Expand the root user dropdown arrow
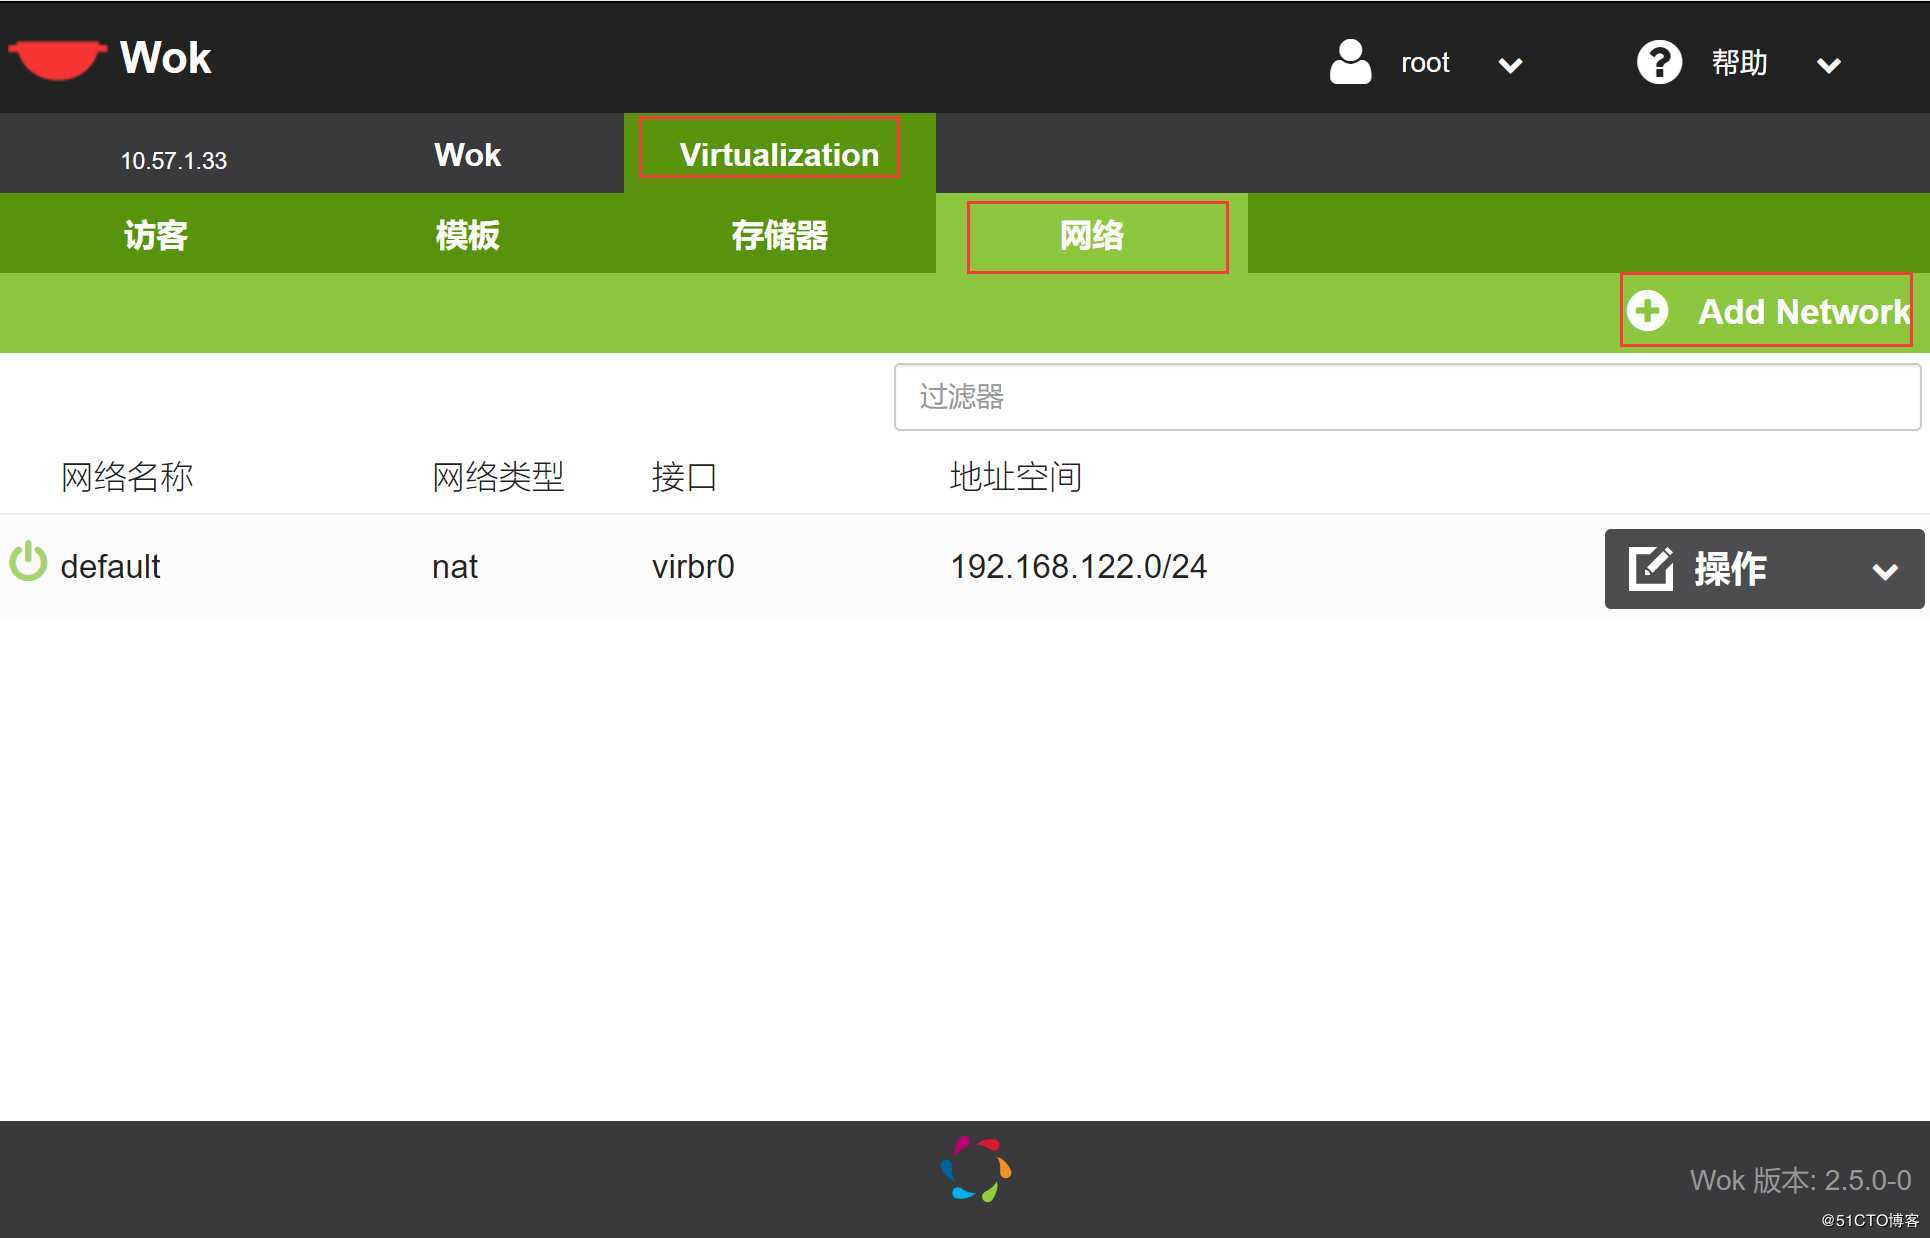This screenshot has width=1930, height=1238. point(1510,66)
